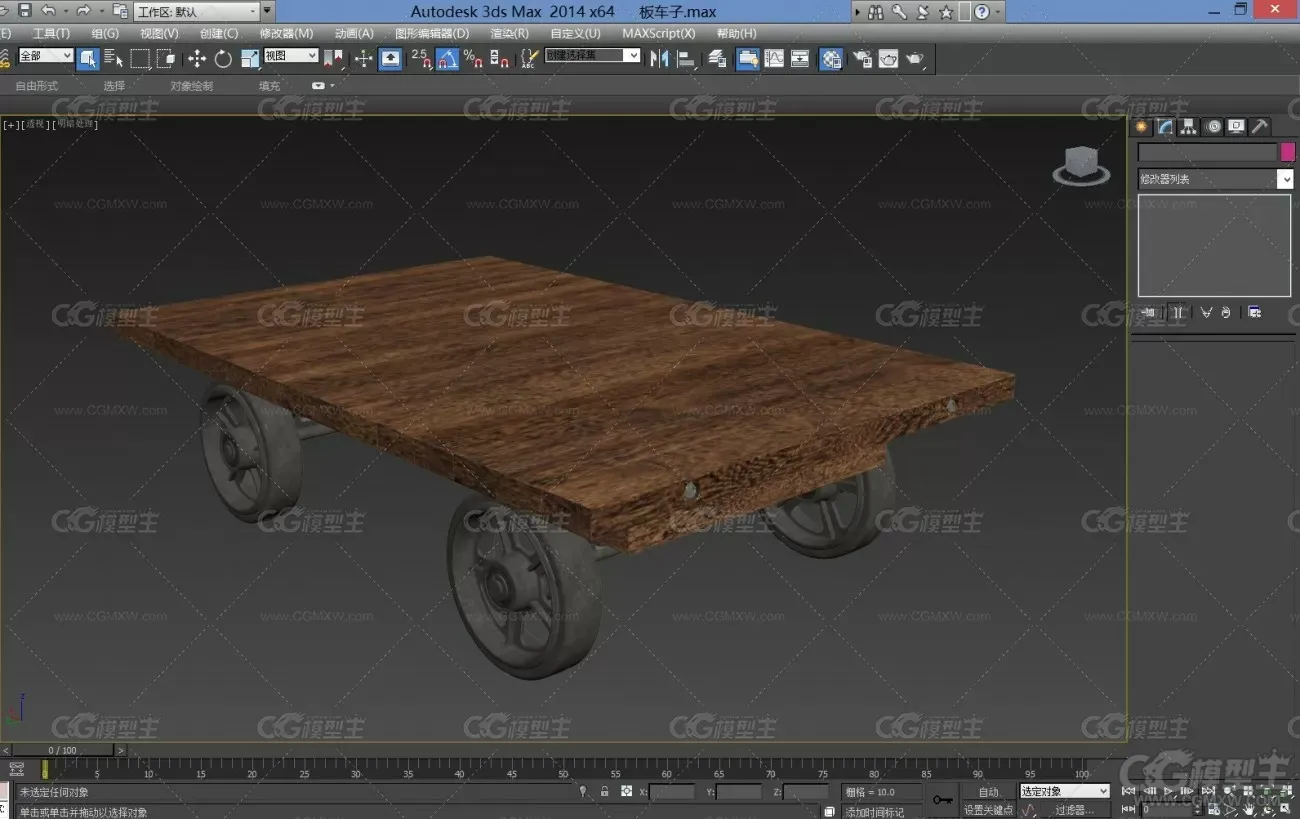Click Render Production teapot icon
This screenshot has width=1300, height=819.
tap(915, 59)
